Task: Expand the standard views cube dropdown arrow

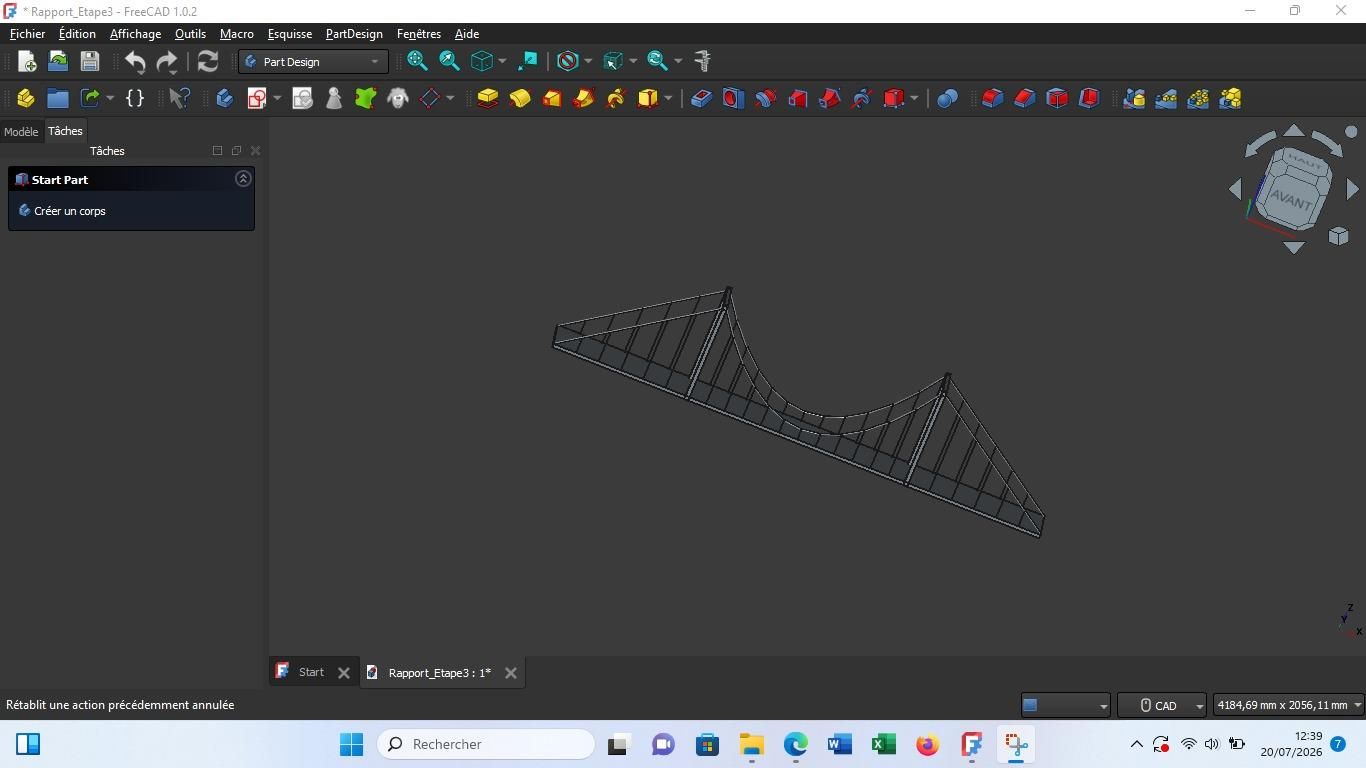Action: [x=502, y=62]
